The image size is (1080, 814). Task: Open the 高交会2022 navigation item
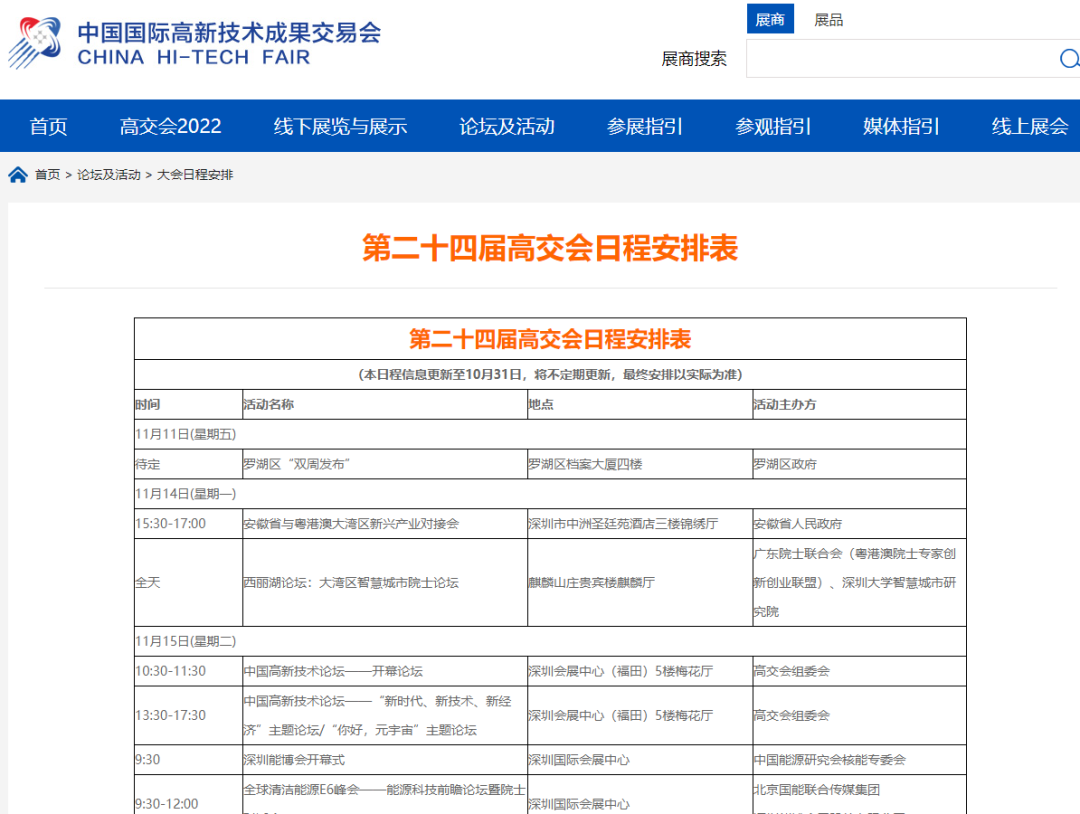pos(170,126)
